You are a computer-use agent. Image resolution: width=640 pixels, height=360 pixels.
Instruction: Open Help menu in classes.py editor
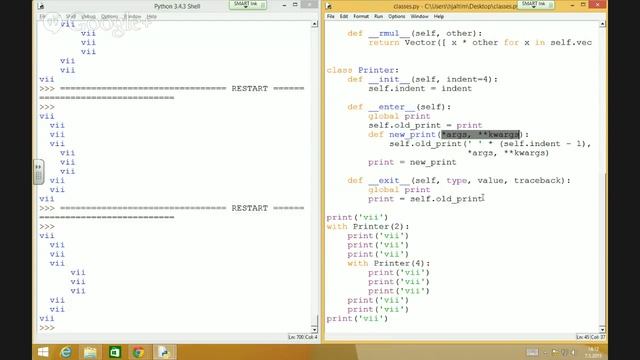[x=439, y=16]
